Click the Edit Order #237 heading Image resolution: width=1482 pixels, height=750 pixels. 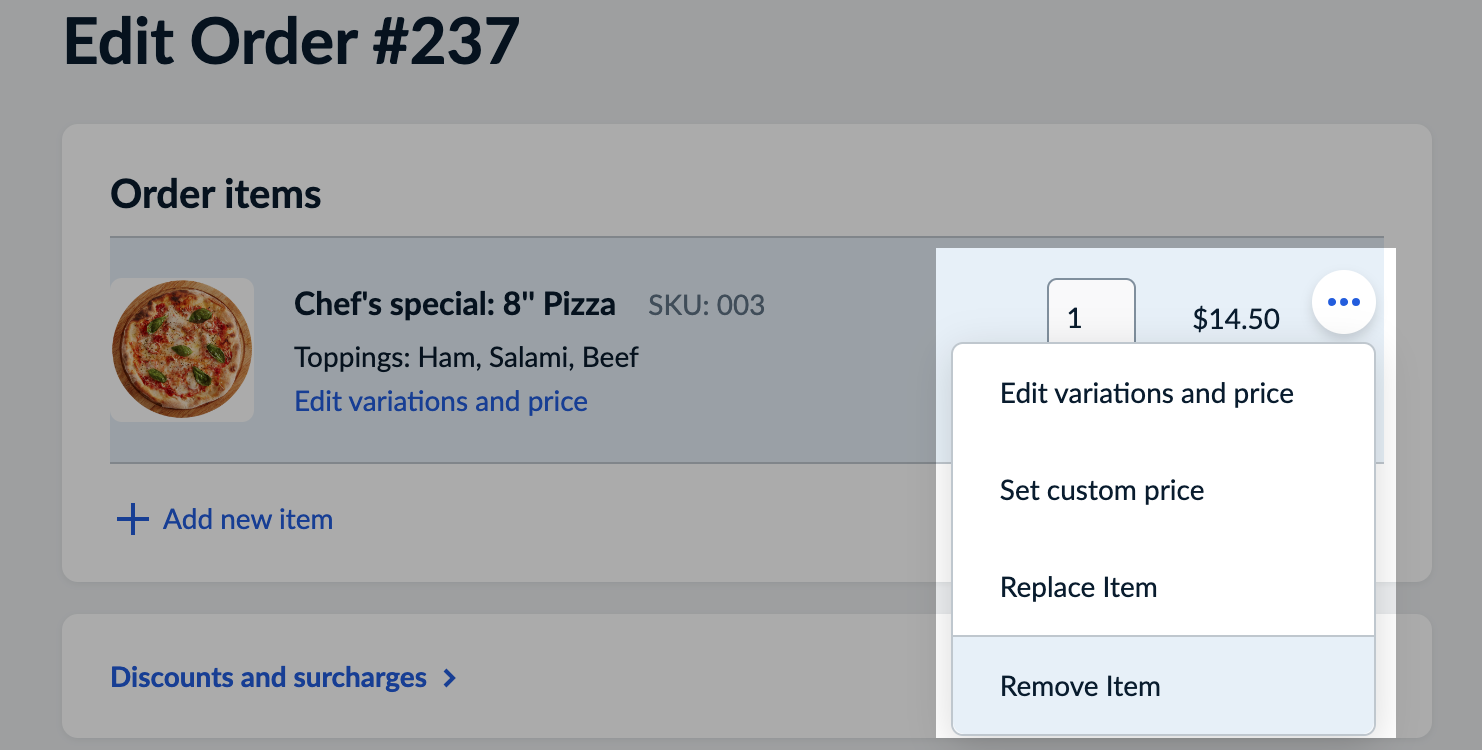(x=292, y=40)
